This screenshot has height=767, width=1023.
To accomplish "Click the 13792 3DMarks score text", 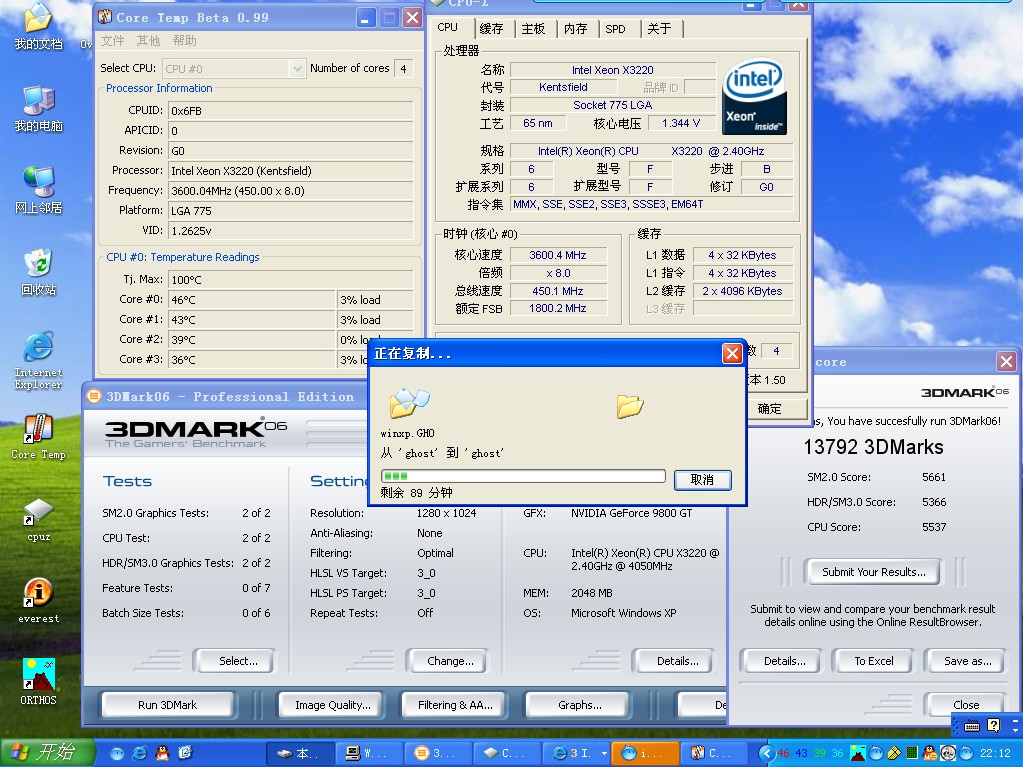I will point(873,447).
